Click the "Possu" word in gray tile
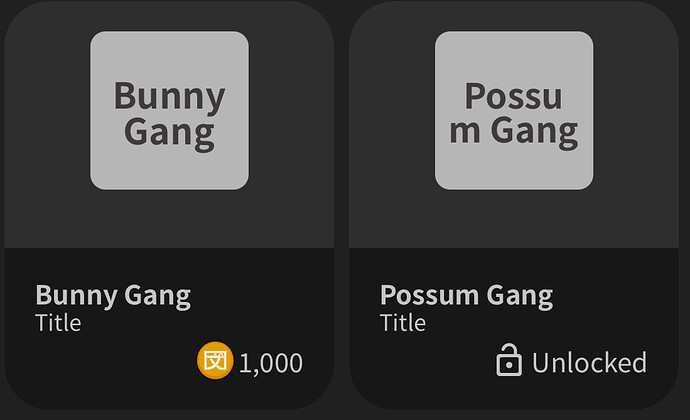The image size is (690, 420). (x=514, y=96)
